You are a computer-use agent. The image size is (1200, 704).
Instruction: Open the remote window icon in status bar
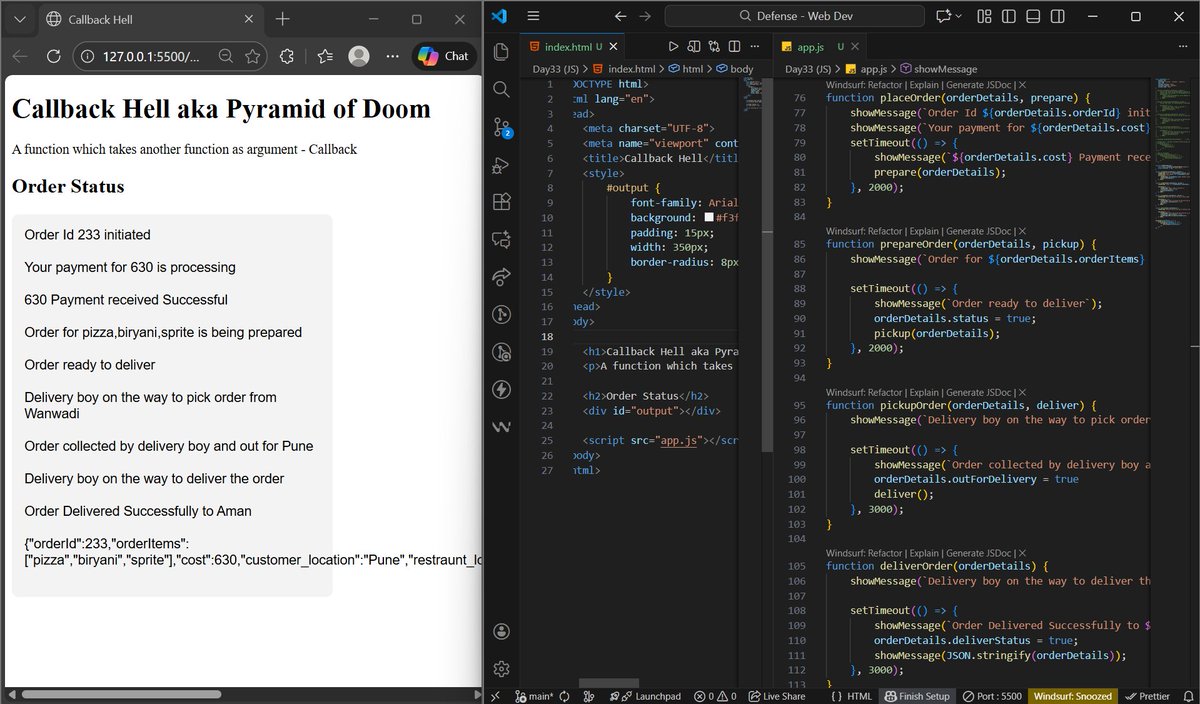click(495, 696)
